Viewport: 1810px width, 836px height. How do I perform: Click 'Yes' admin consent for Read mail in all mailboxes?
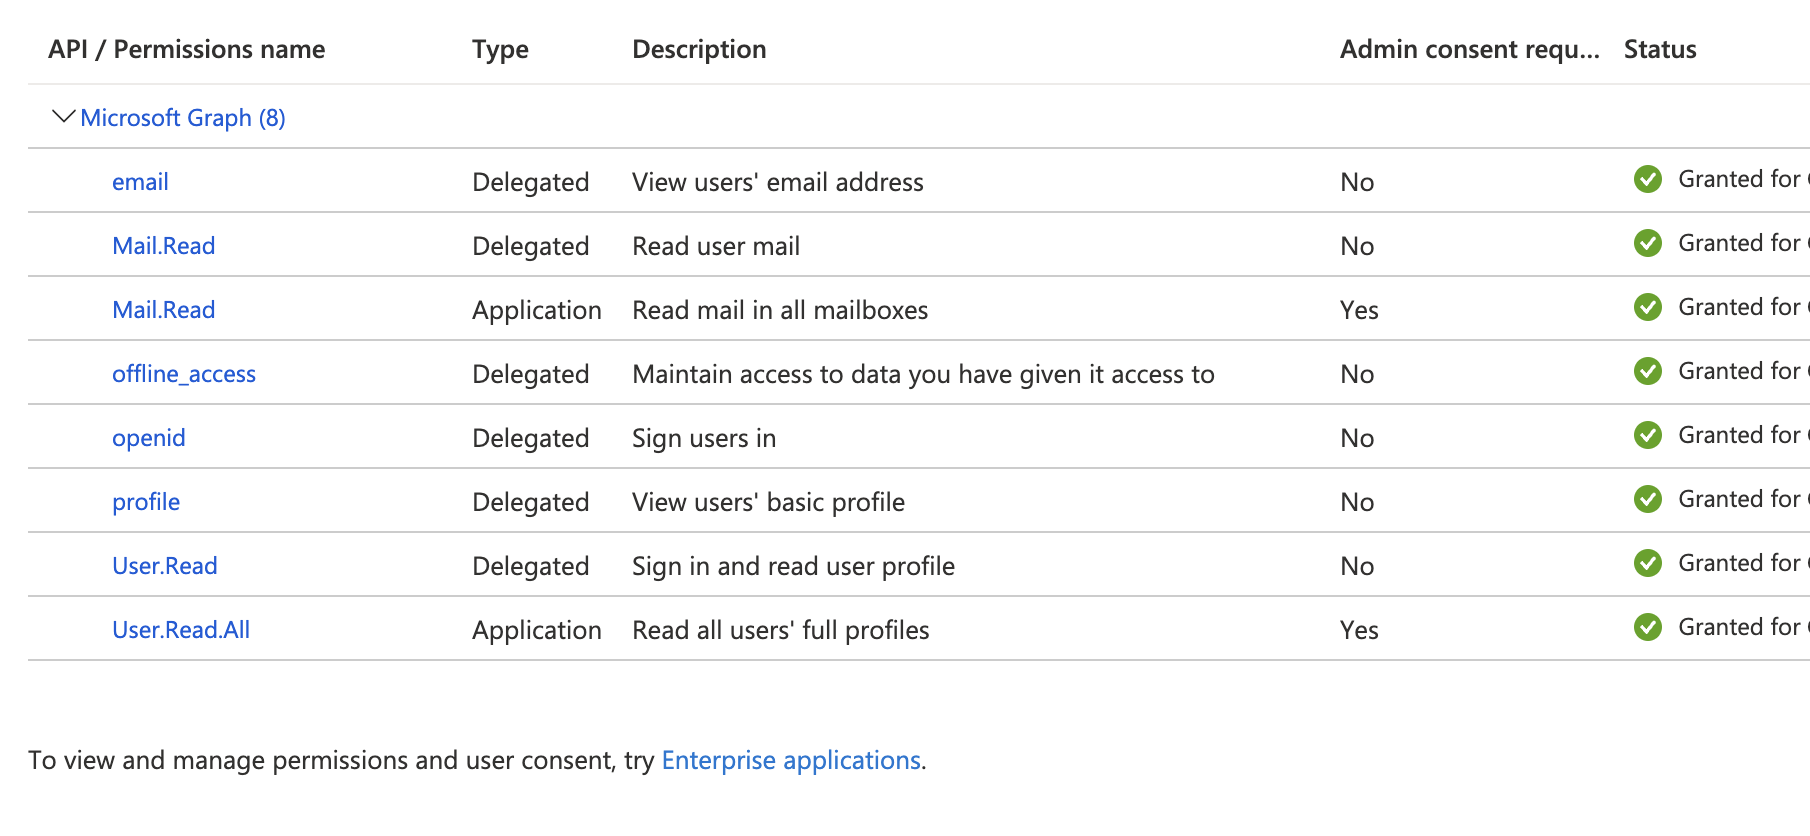coord(1359,310)
